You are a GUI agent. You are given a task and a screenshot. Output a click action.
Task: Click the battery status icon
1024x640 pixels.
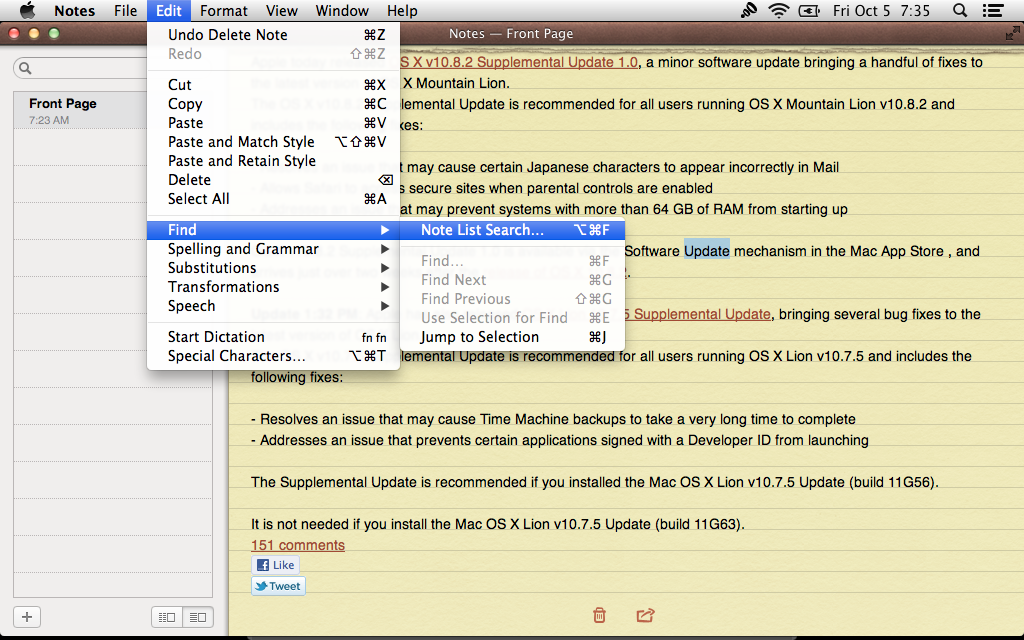coord(809,10)
